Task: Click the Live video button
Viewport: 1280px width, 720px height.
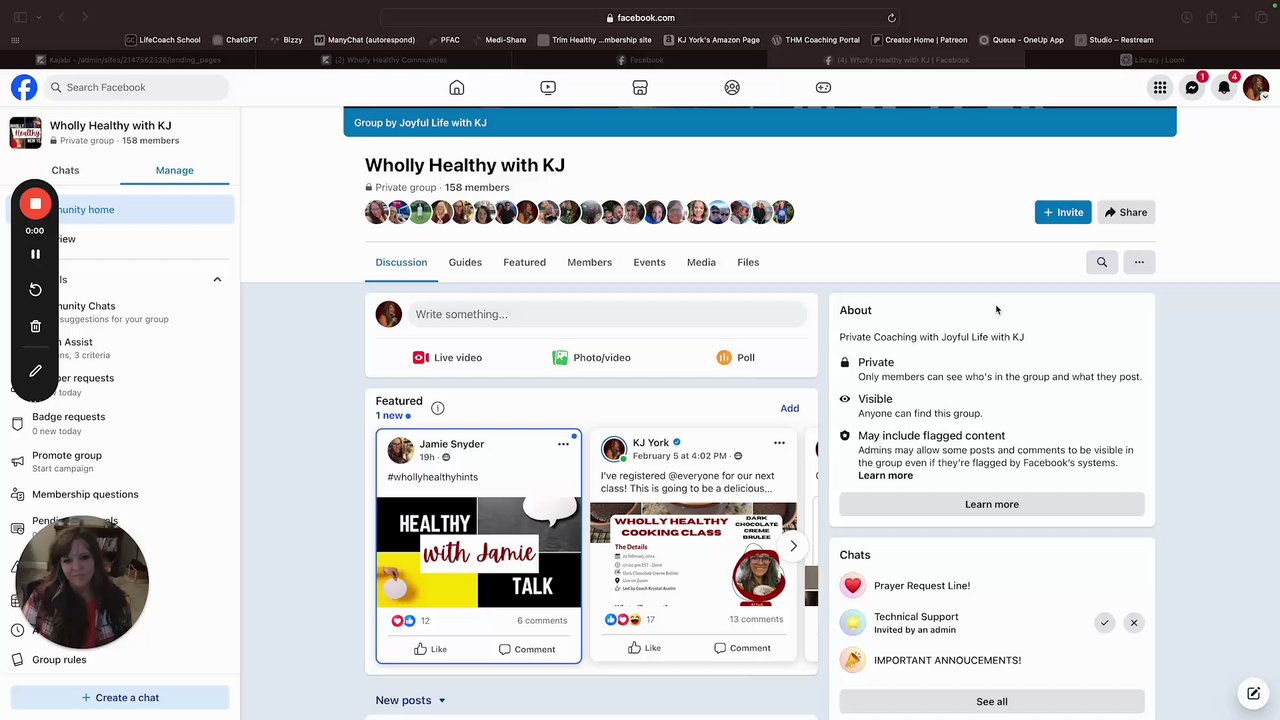Action: point(447,358)
